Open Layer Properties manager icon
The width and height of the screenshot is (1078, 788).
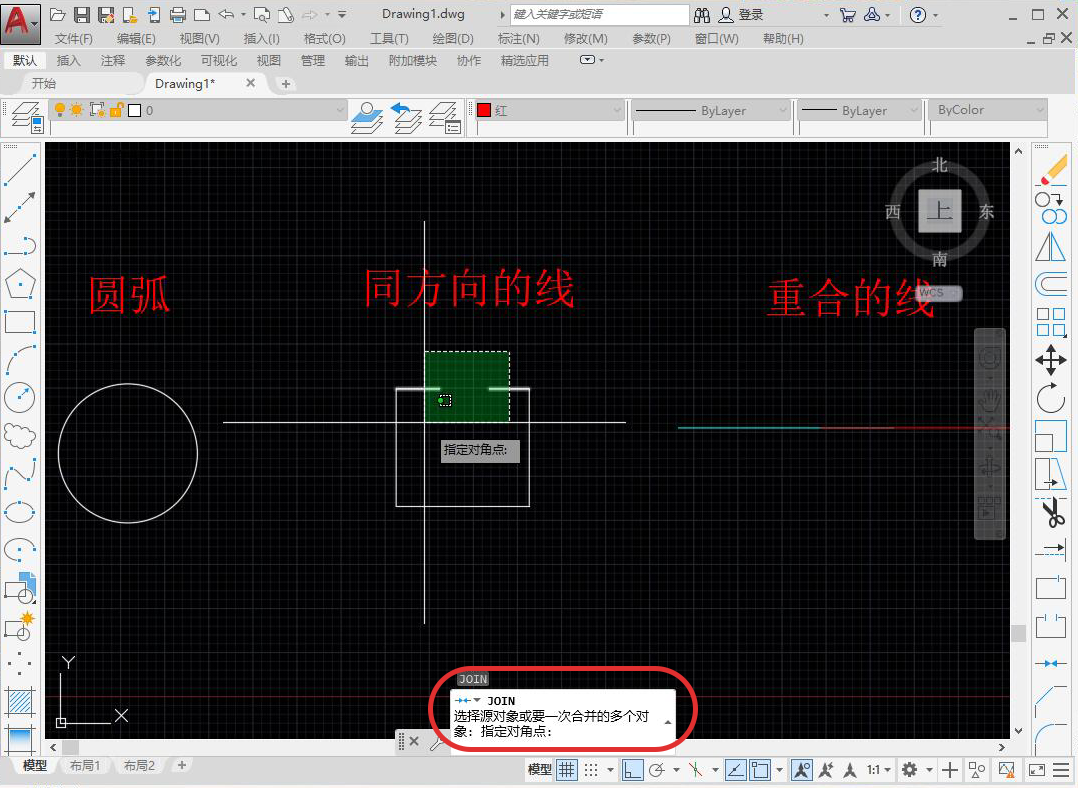[25, 117]
